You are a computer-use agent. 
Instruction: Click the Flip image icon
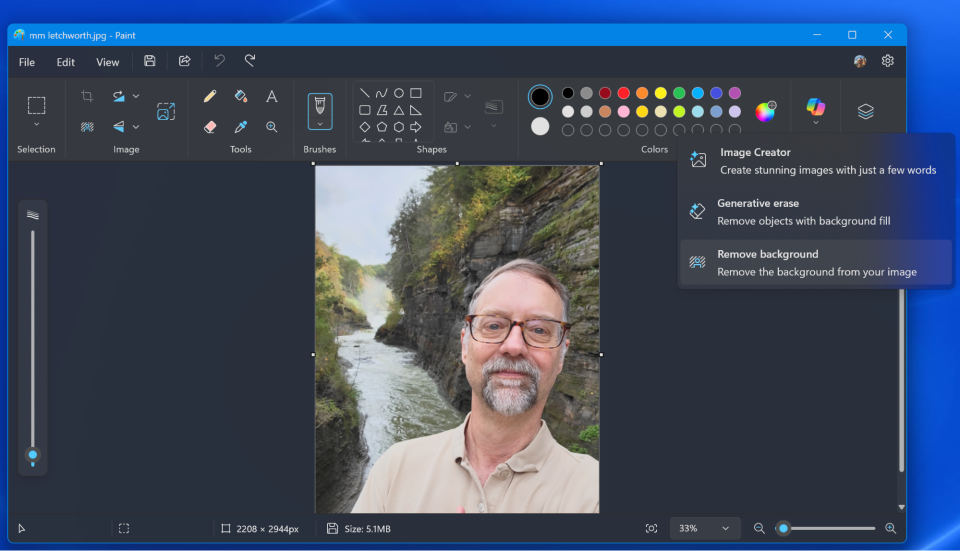coord(119,127)
